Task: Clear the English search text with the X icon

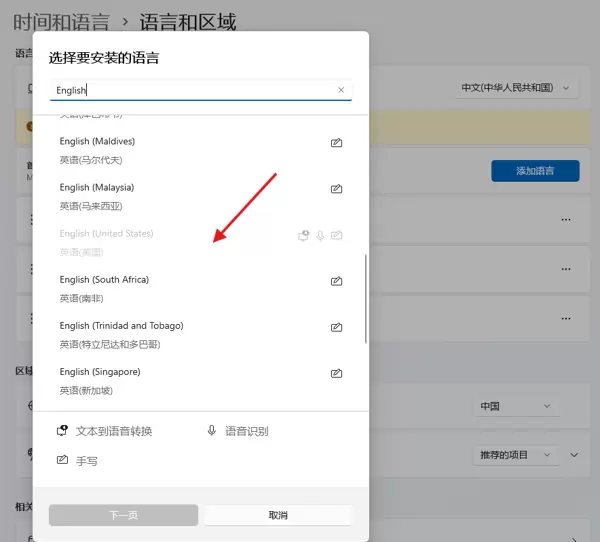Action: [340, 90]
